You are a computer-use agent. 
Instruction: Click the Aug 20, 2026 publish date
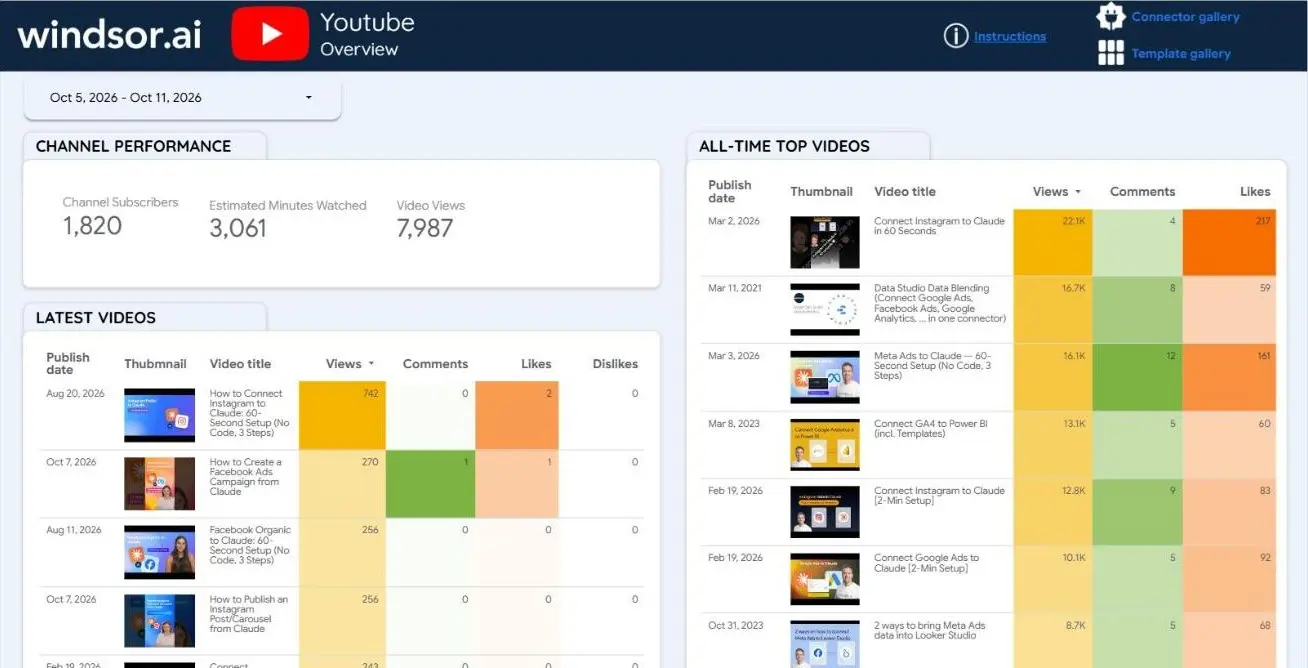pos(75,394)
